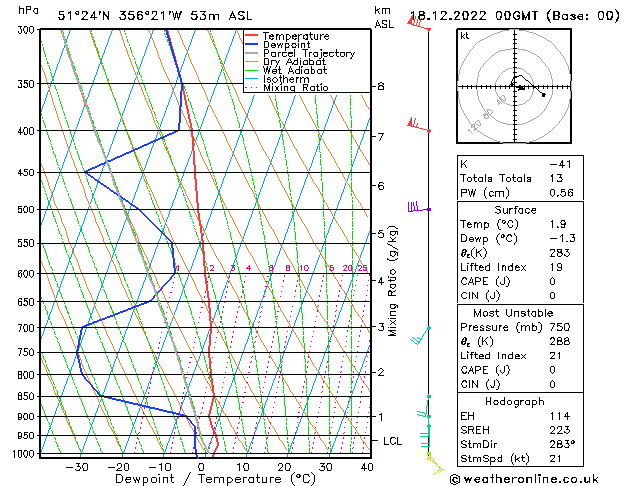Click the Dewpoint / Temperature (°C) axis title
Viewport: 629px width, 486px height.
click(215, 479)
